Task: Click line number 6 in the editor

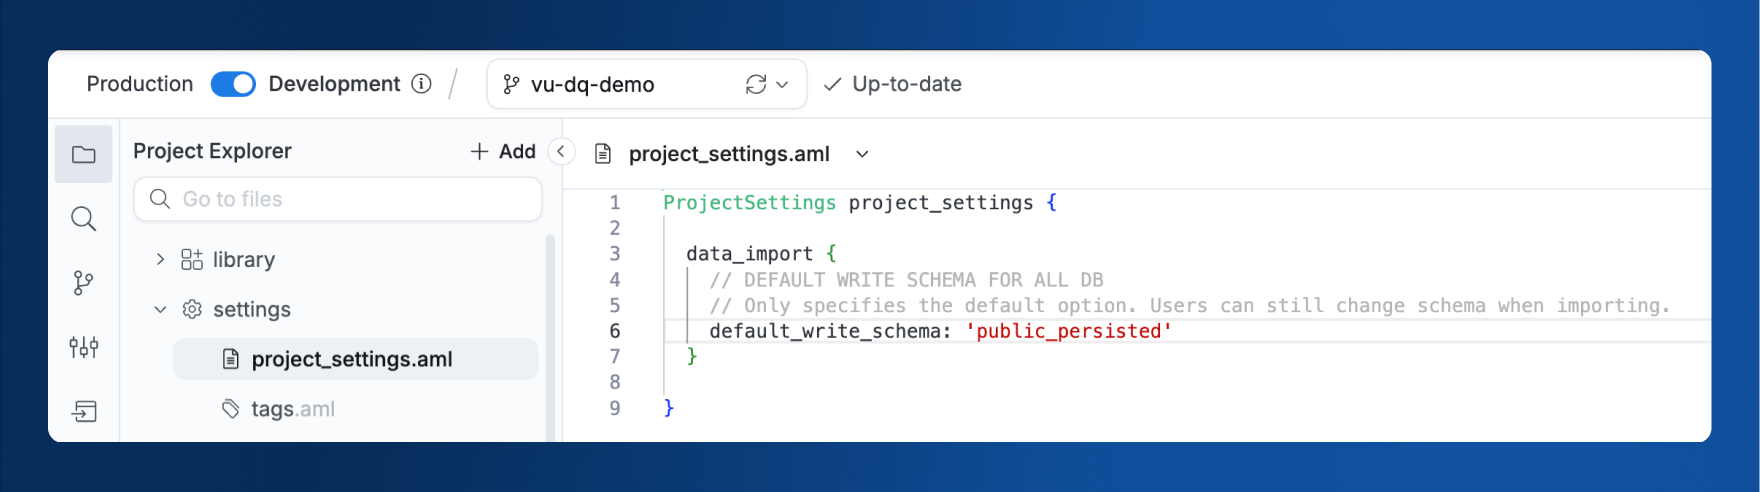Action: [615, 331]
